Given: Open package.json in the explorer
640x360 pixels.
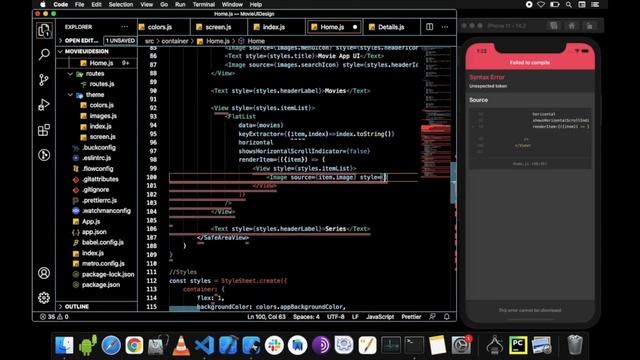Looking at the screenshot, I should click(x=101, y=285).
